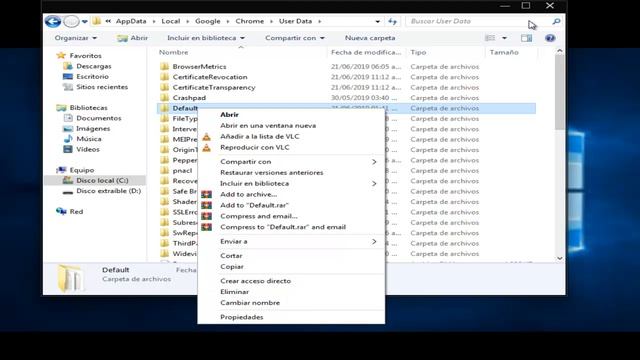Viewport: 640px width, 360px height.
Task: Expand Compartir con submenu in context menu
Action: 291,162
